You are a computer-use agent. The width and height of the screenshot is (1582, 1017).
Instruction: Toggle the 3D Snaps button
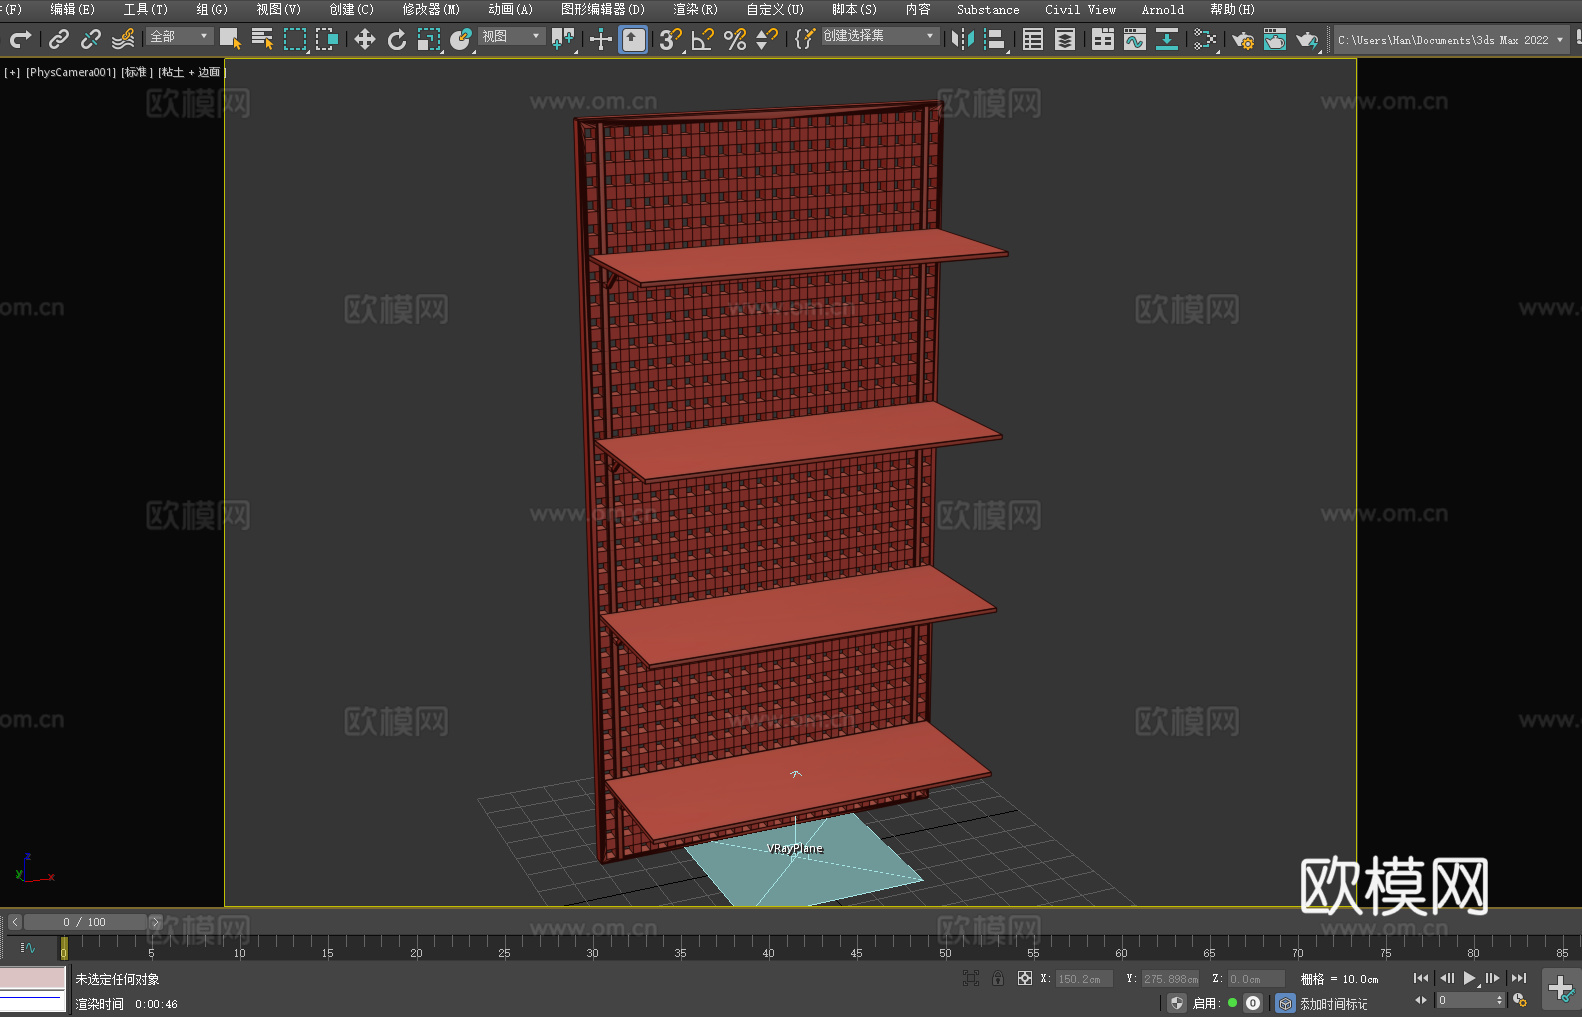coord(670,39)
